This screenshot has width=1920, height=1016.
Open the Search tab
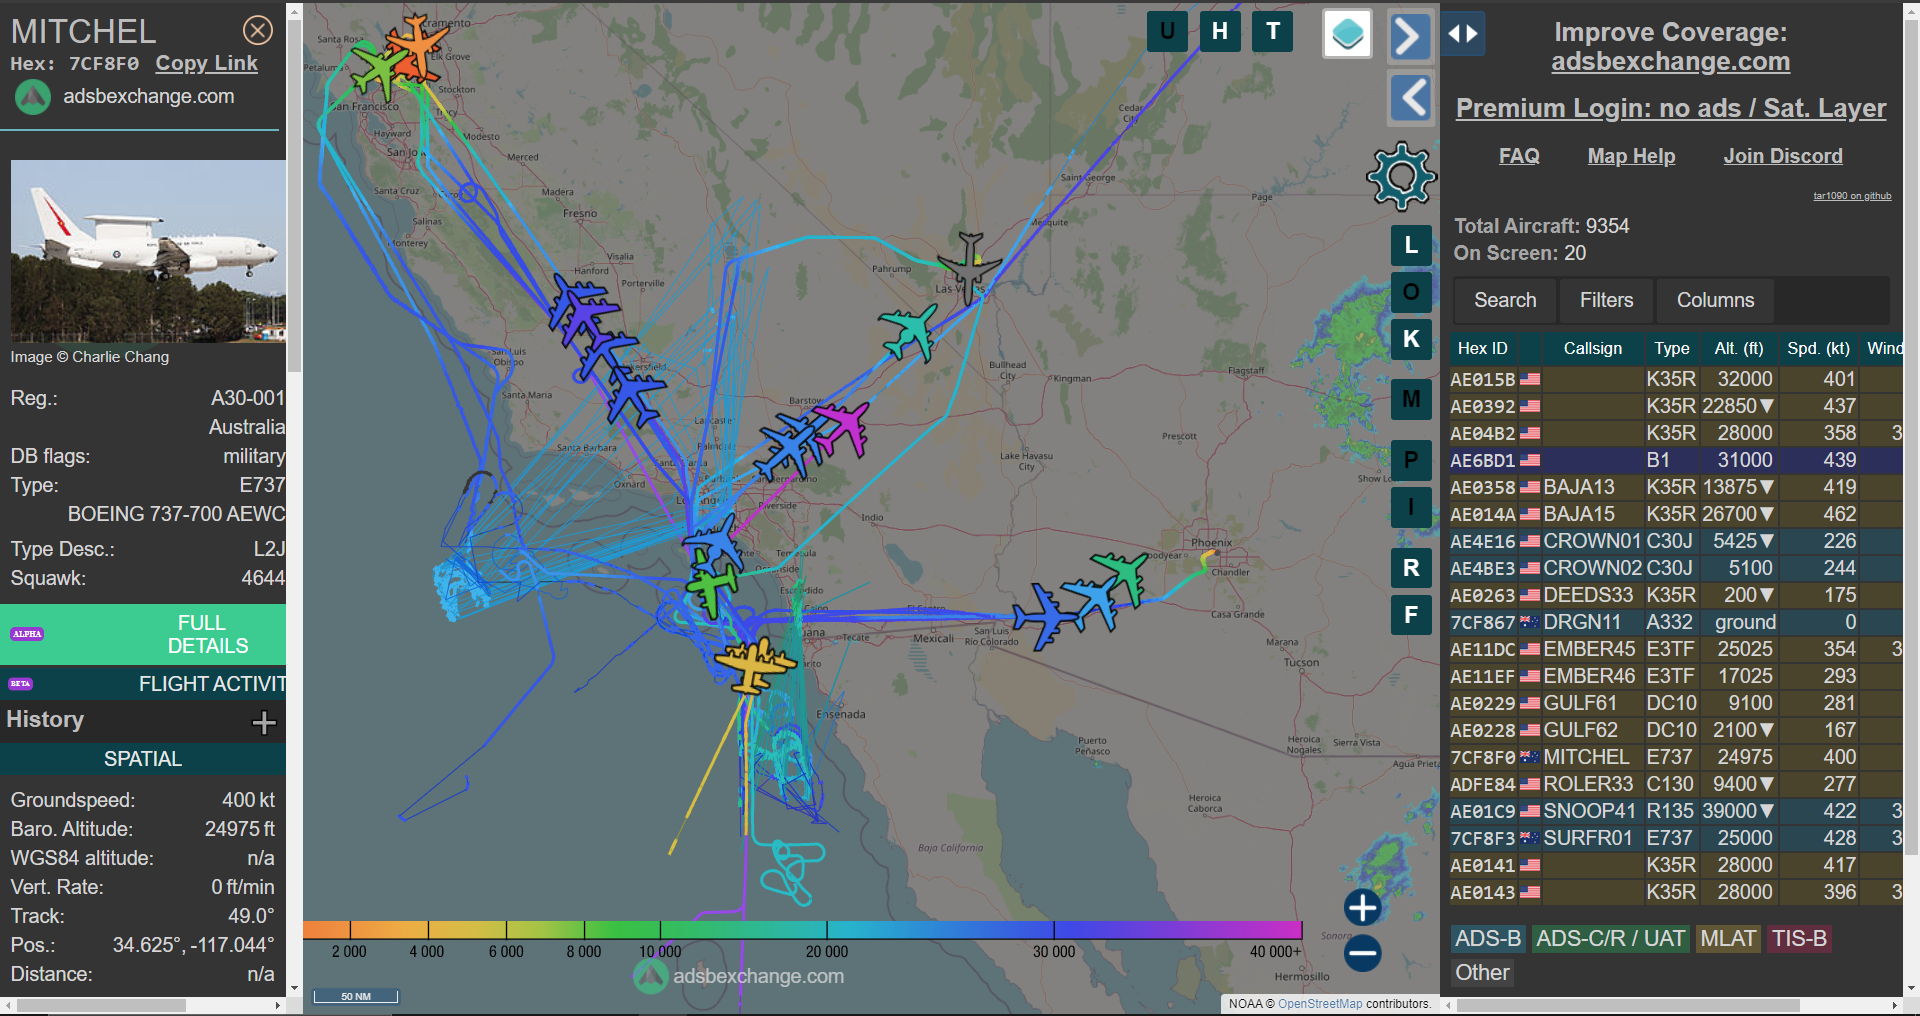pyautogui.click(x=1505, y=300)
